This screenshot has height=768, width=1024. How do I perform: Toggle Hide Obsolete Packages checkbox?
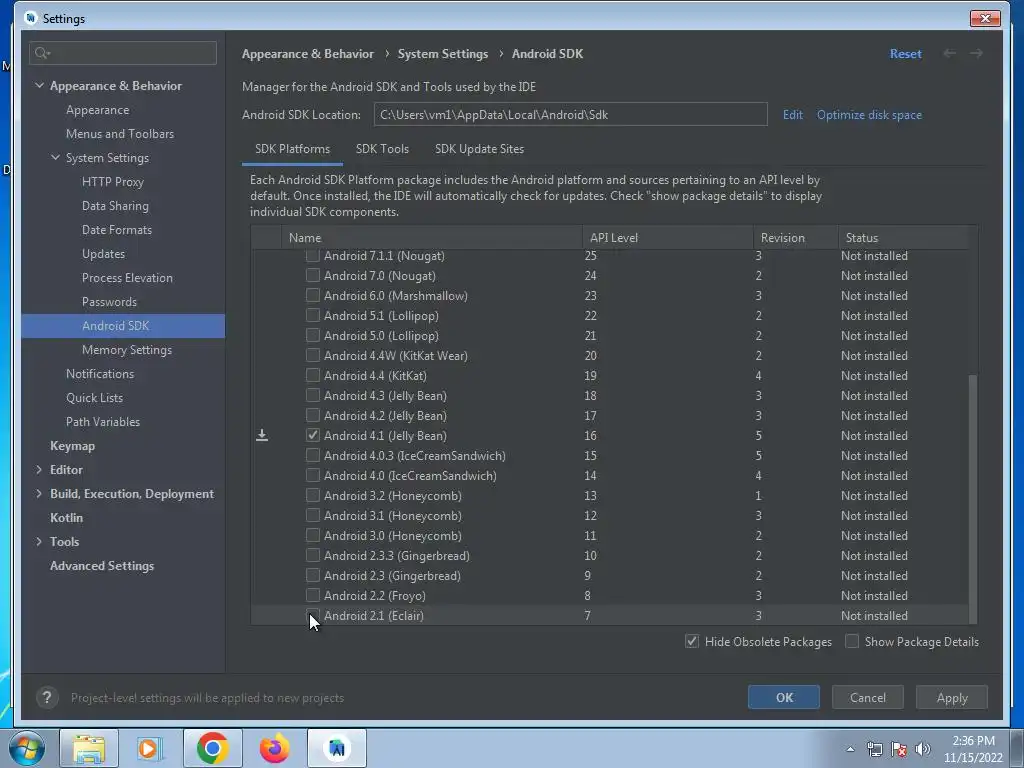692,641
